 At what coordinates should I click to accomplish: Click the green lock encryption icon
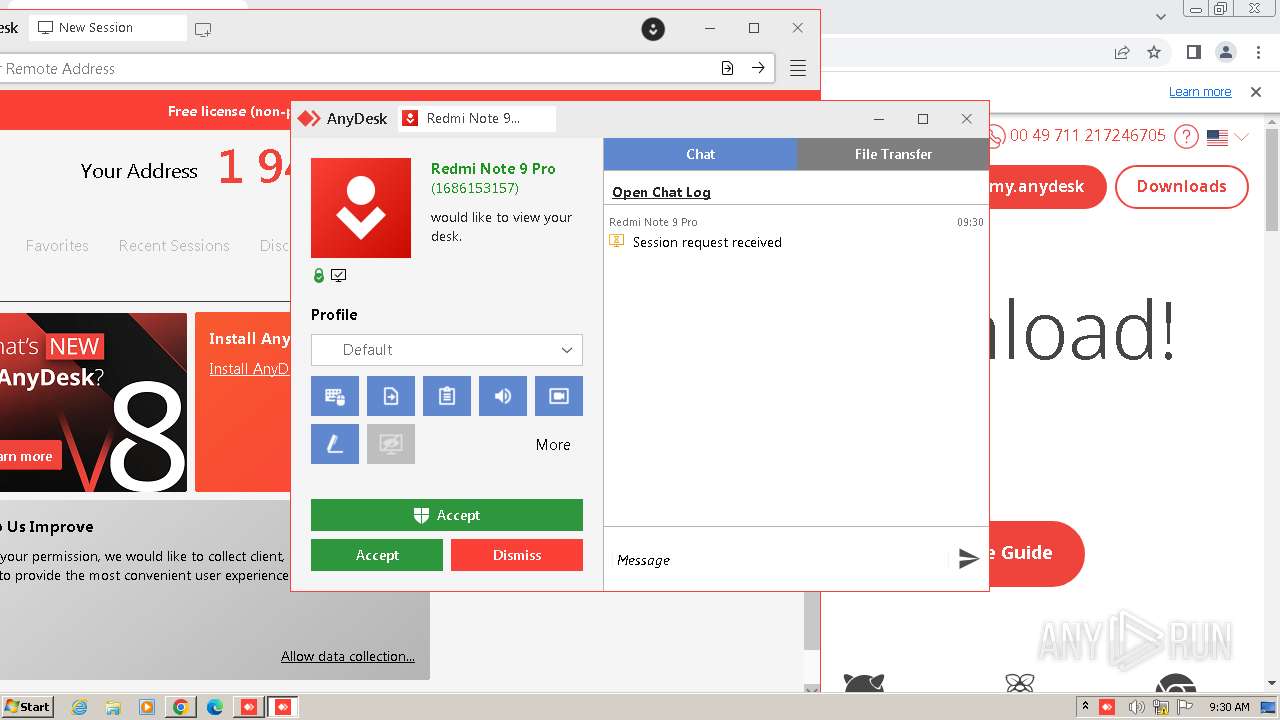319,276
